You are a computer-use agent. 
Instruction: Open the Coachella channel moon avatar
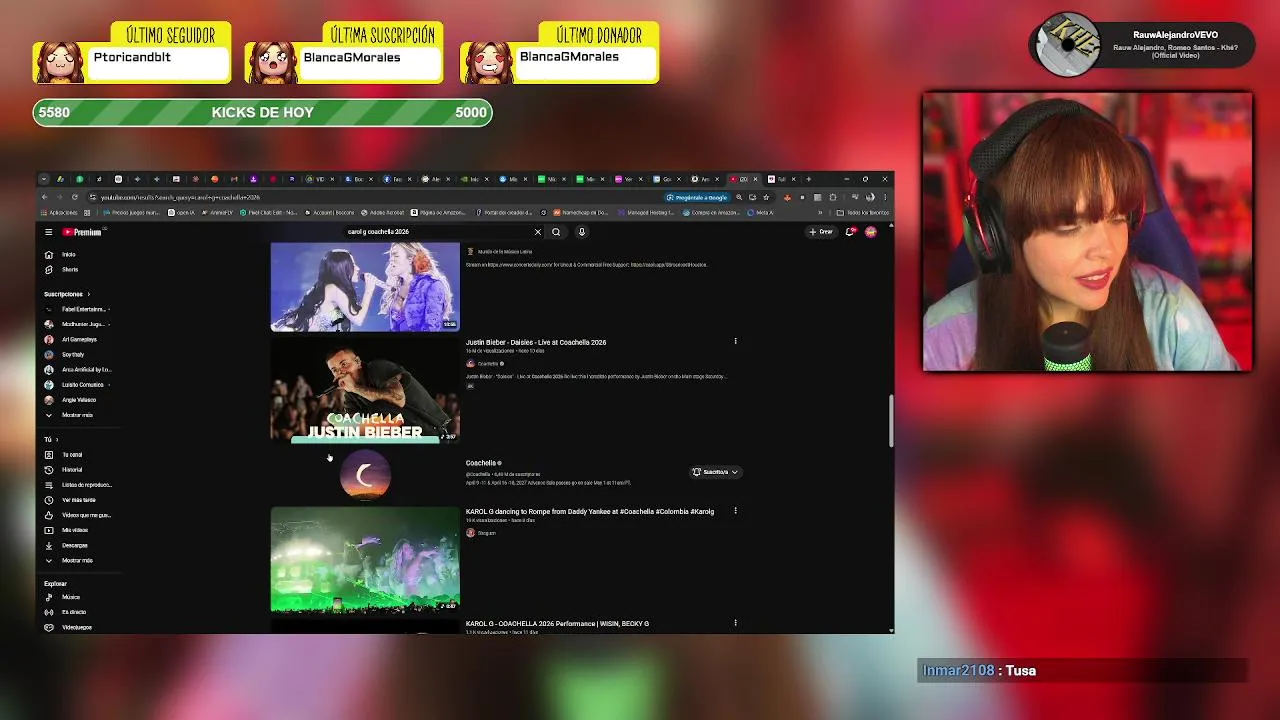(x=365, y=475)
